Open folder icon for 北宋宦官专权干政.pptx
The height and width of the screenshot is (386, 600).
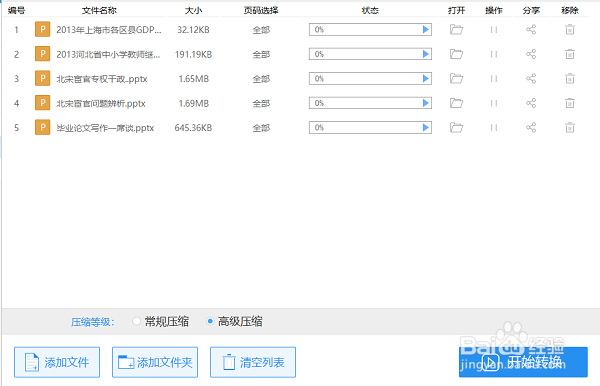coord(456,78)
